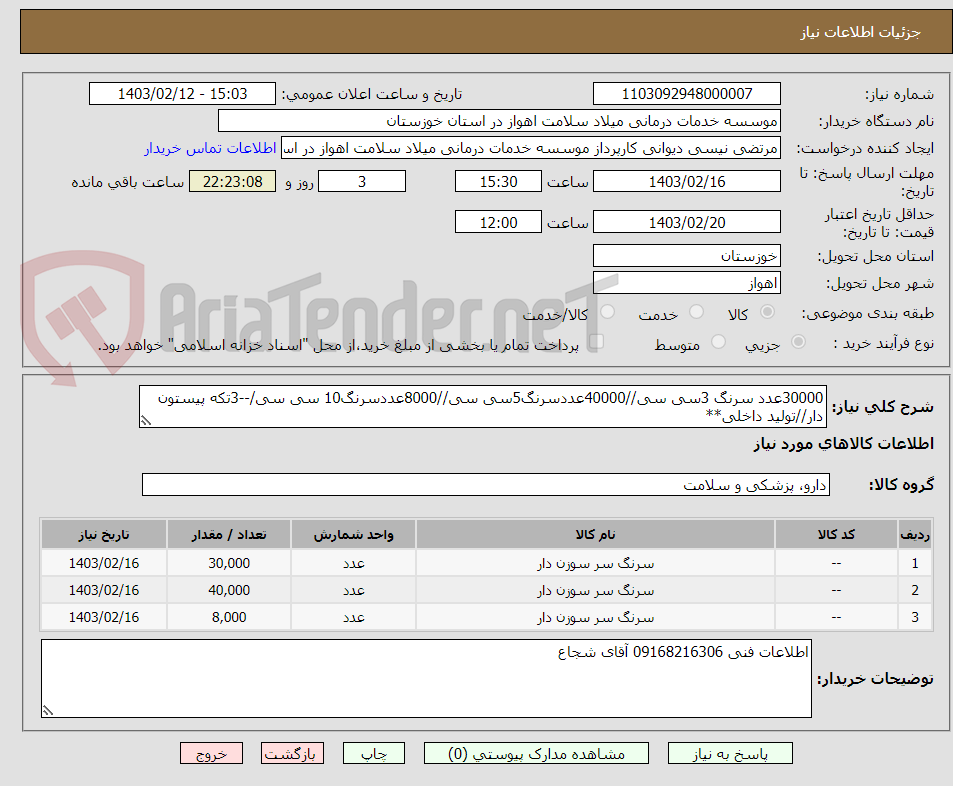Screen dimensions: 953x786
Task: Click the کد کالا column header
Action: pos(836,535)
